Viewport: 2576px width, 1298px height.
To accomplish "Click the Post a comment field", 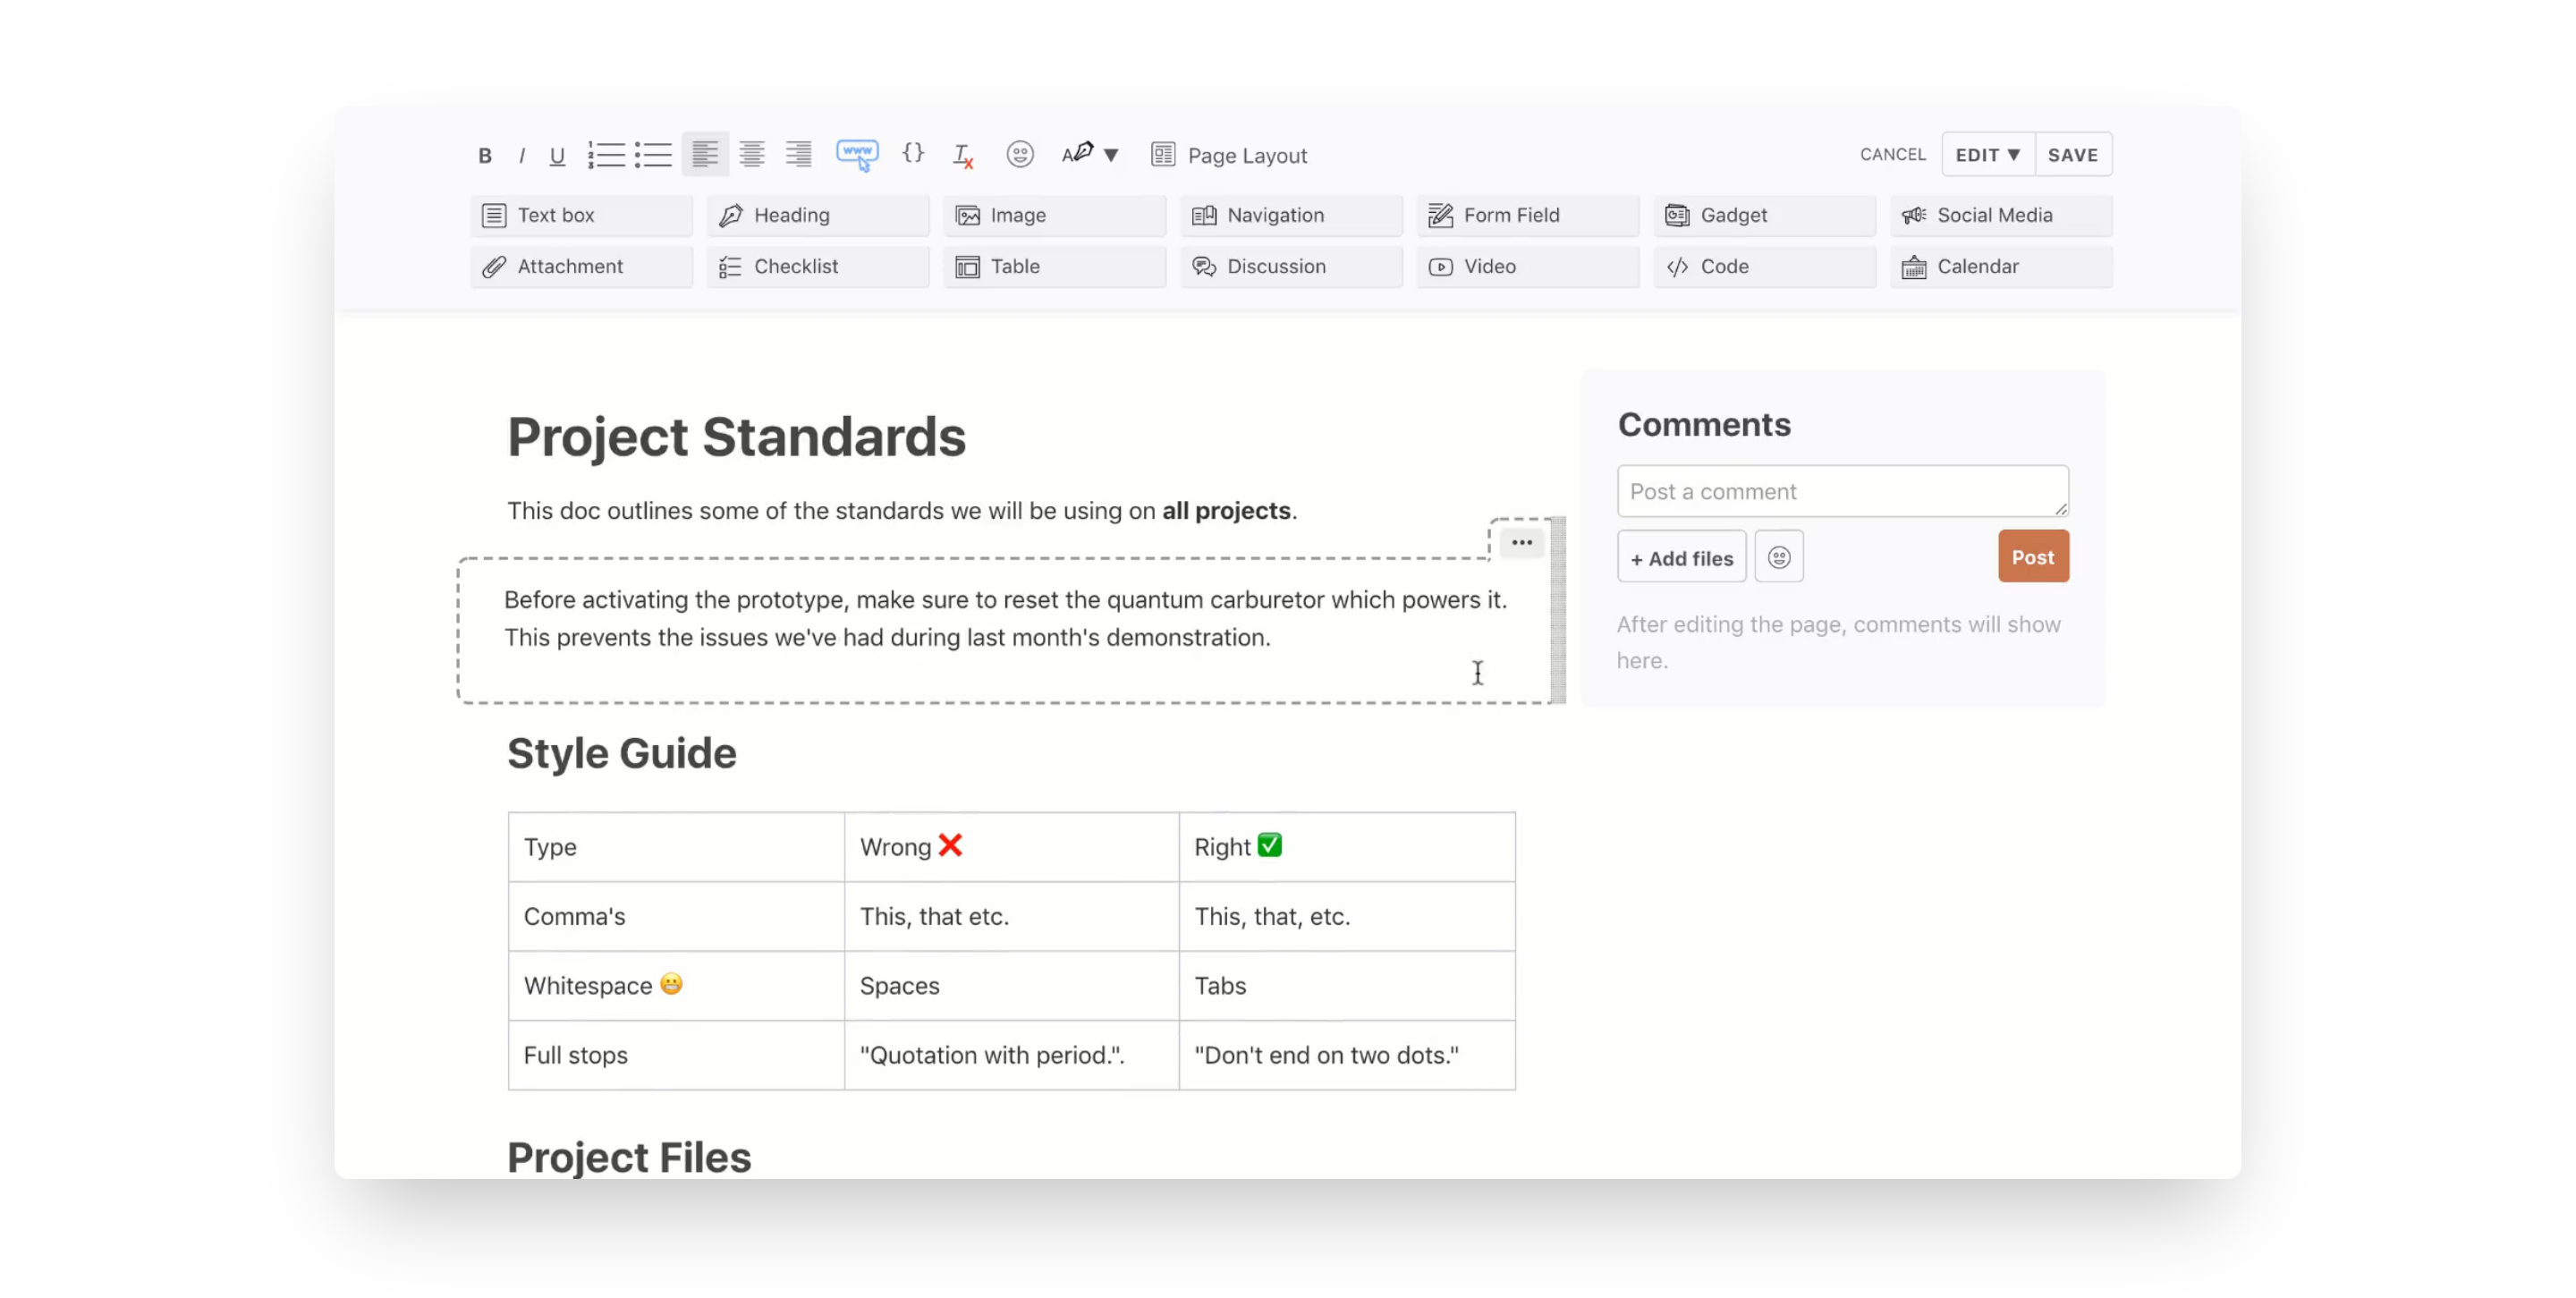I will (x=1842, y=491).
